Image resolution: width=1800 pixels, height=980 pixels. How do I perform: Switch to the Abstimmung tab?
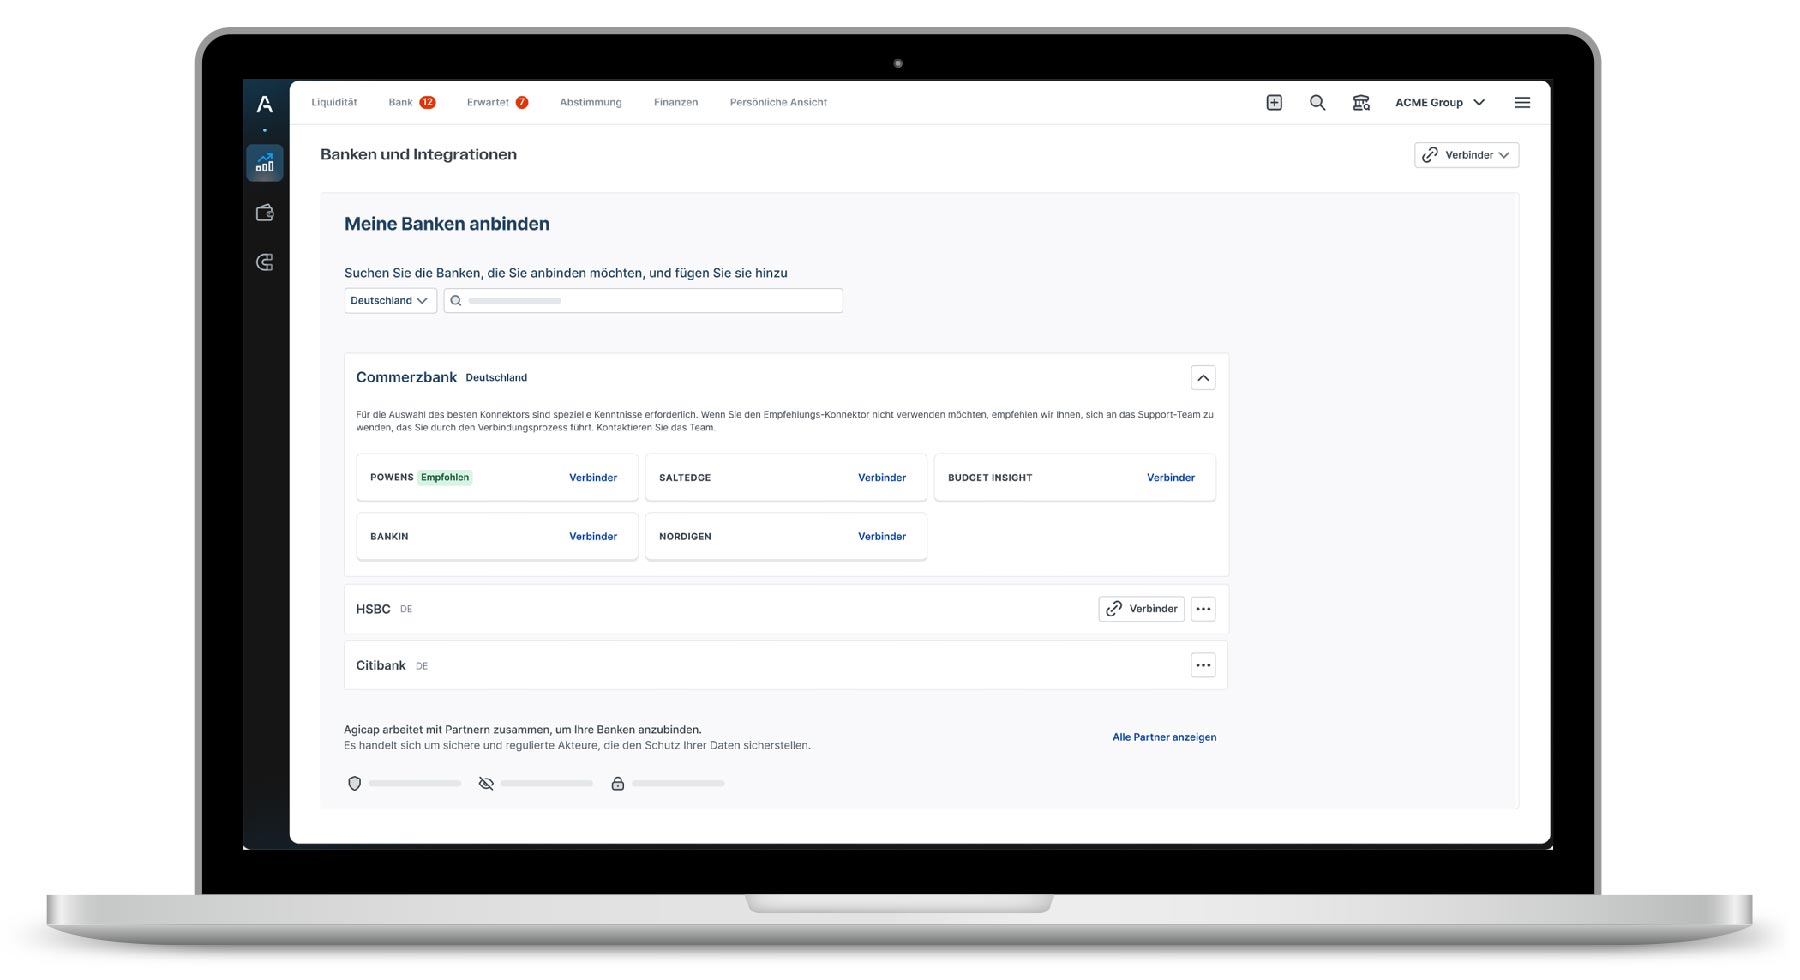tap(591, 102)
